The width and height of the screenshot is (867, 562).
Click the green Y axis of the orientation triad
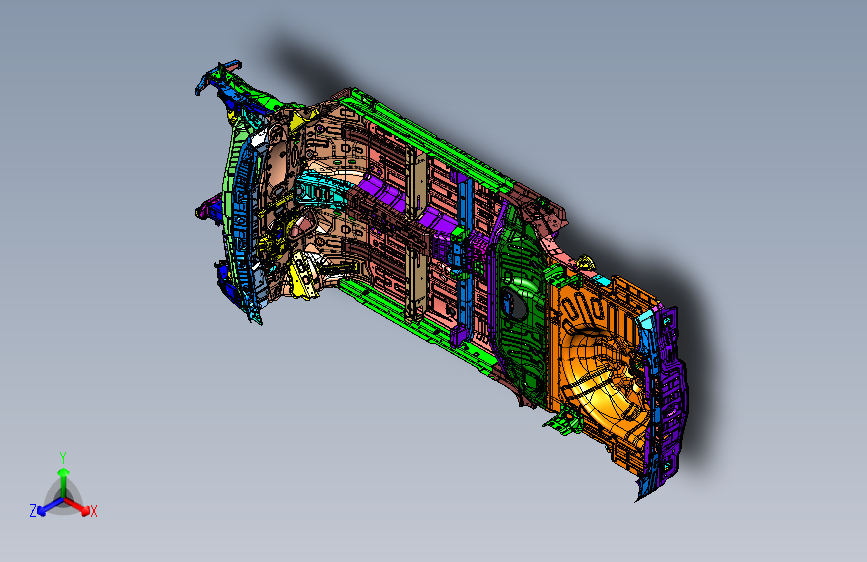coord(64,481)
